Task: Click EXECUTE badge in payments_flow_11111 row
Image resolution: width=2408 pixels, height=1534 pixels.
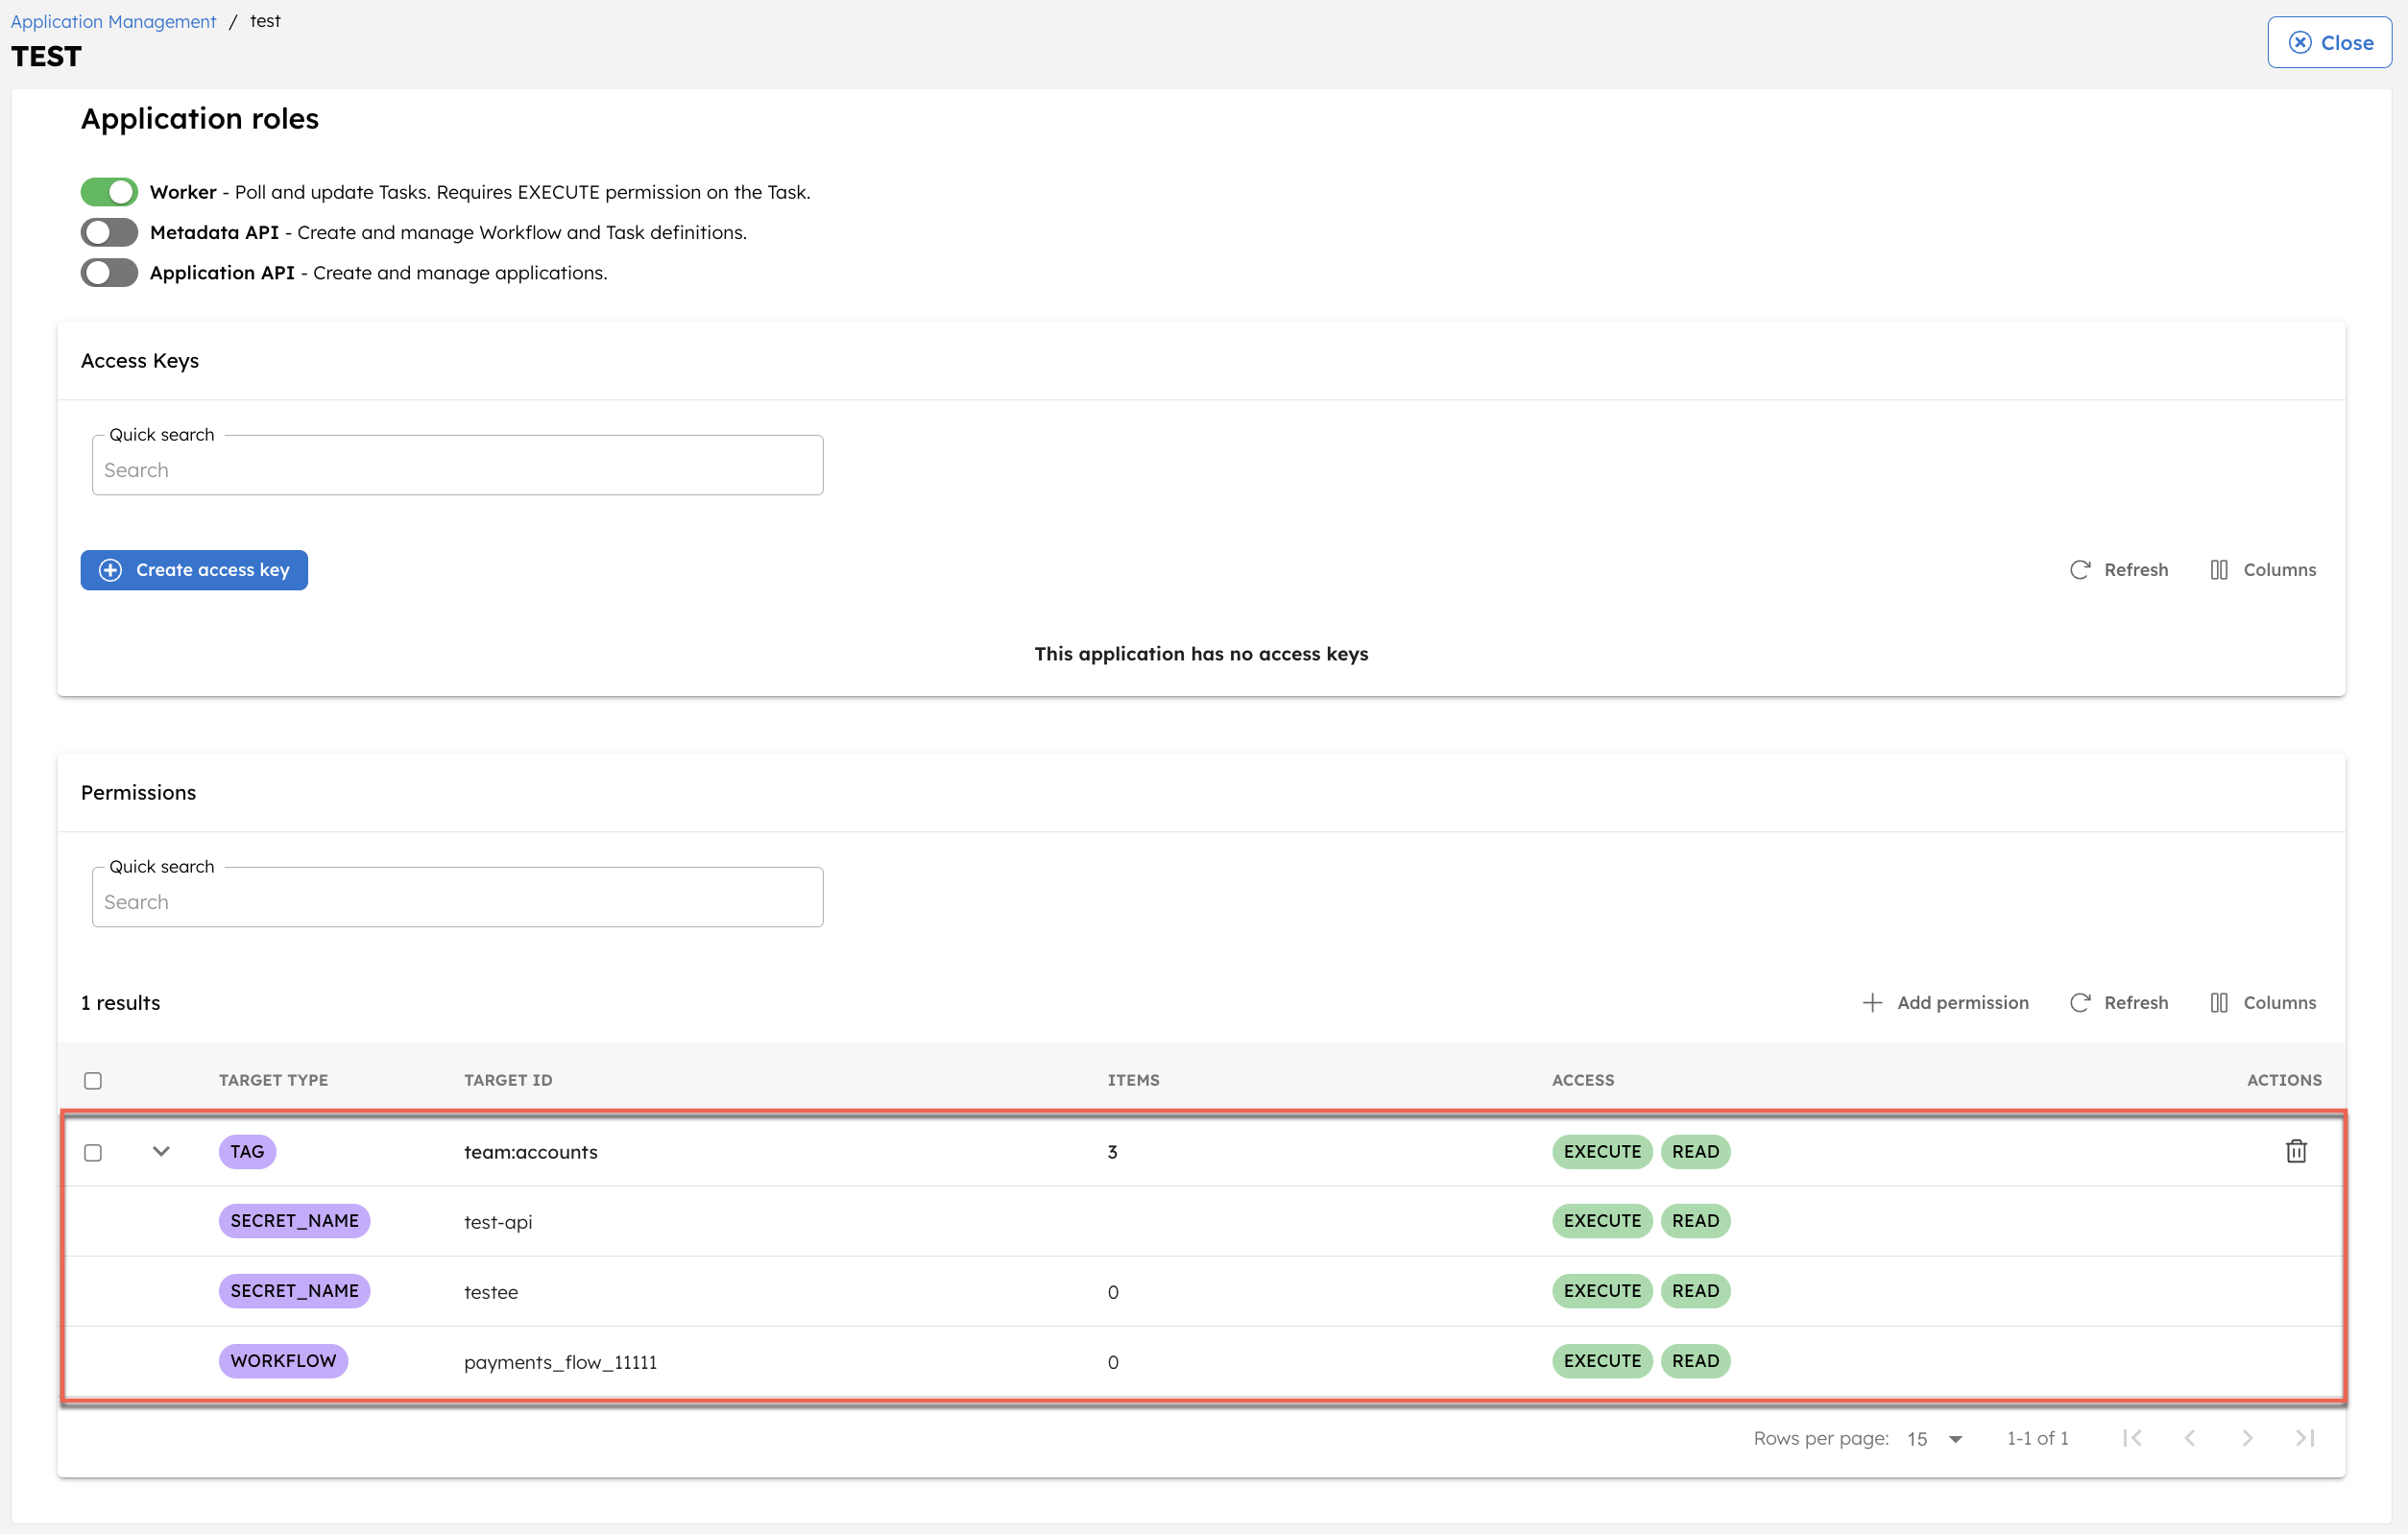Action: coord(1601,1360)
